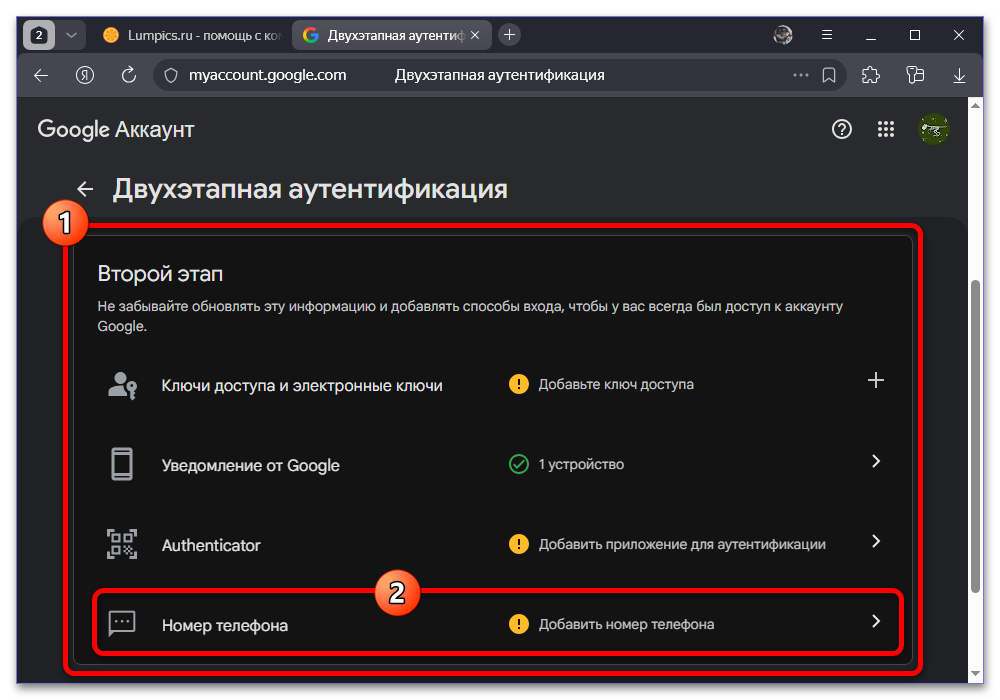Click the myaccount.google.com address field
The image size is (1000, 700).
coord(267,75)
